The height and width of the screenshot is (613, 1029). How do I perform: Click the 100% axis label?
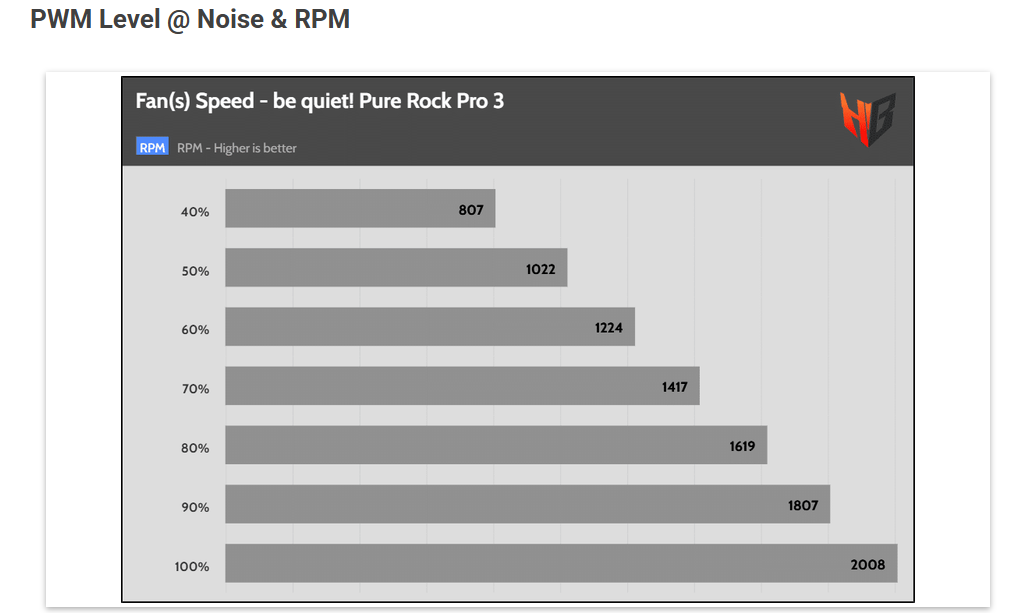(x=192, y=566)
